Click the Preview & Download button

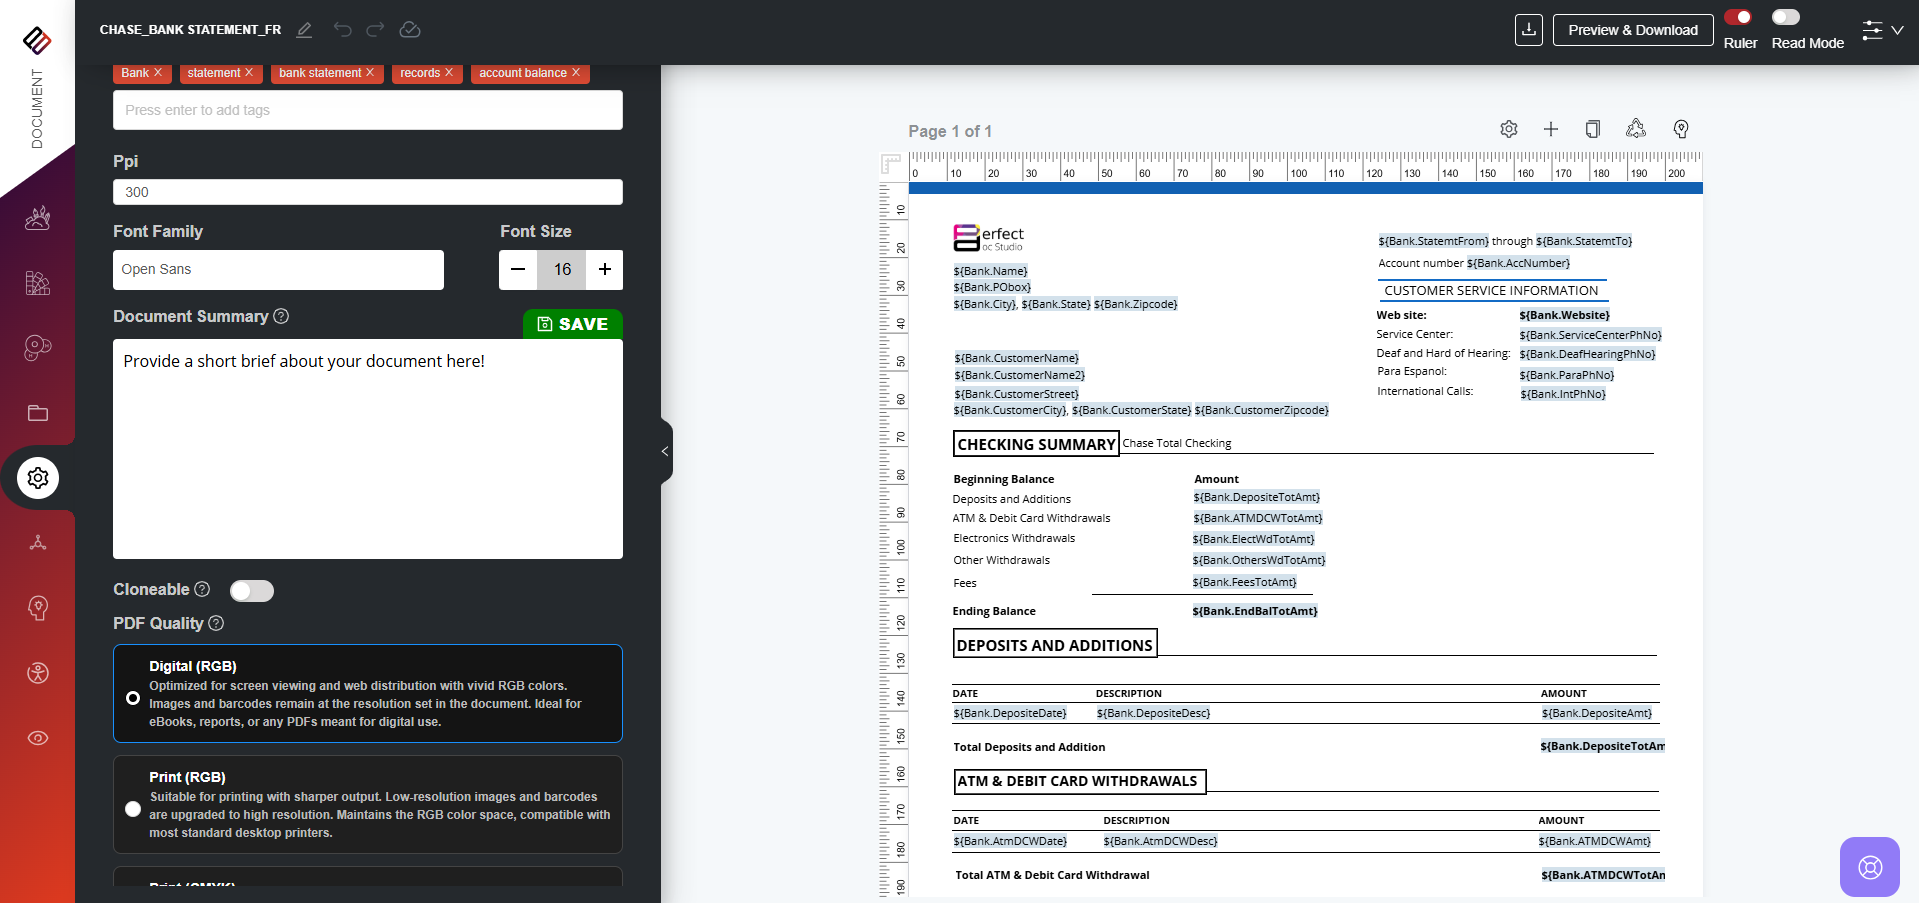(1632, 30)
